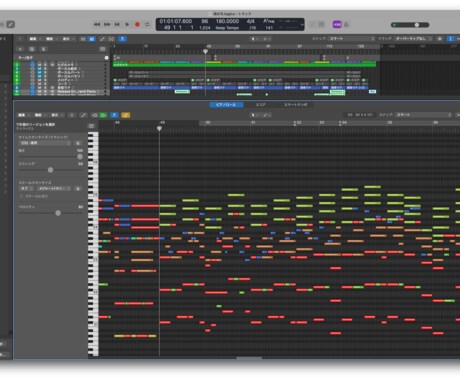Click the duplicate track button
Screen dimensions: 460x380
pos(32,49)
